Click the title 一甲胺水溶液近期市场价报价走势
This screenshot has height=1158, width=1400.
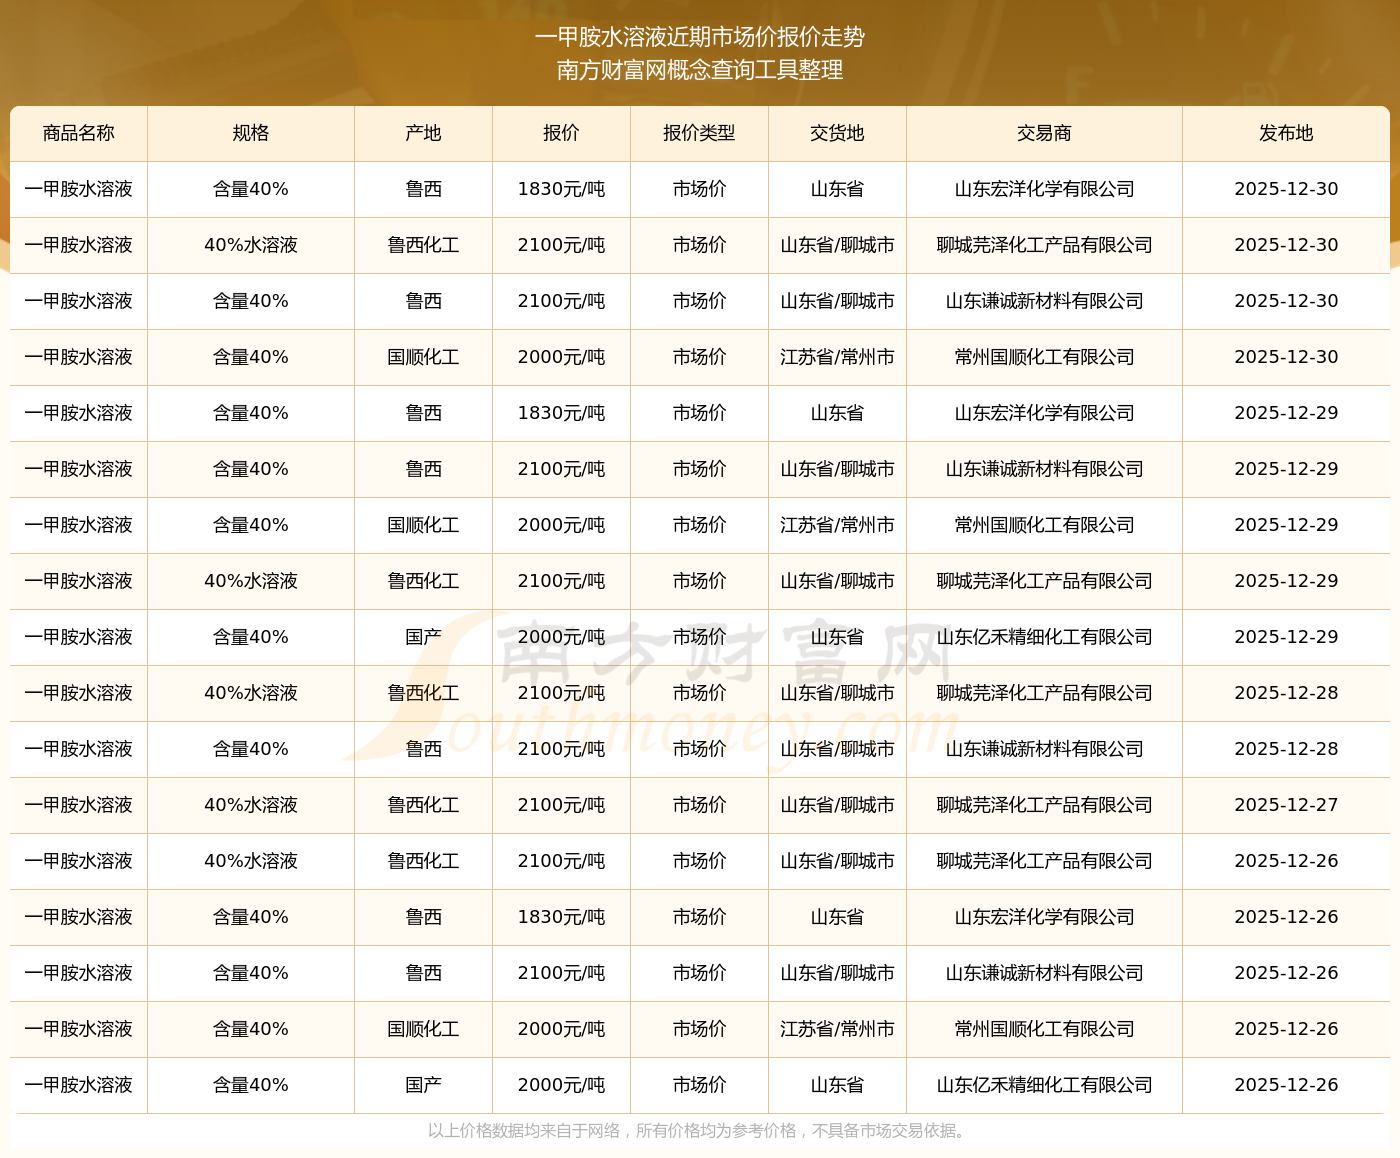(x=700, y=37)
